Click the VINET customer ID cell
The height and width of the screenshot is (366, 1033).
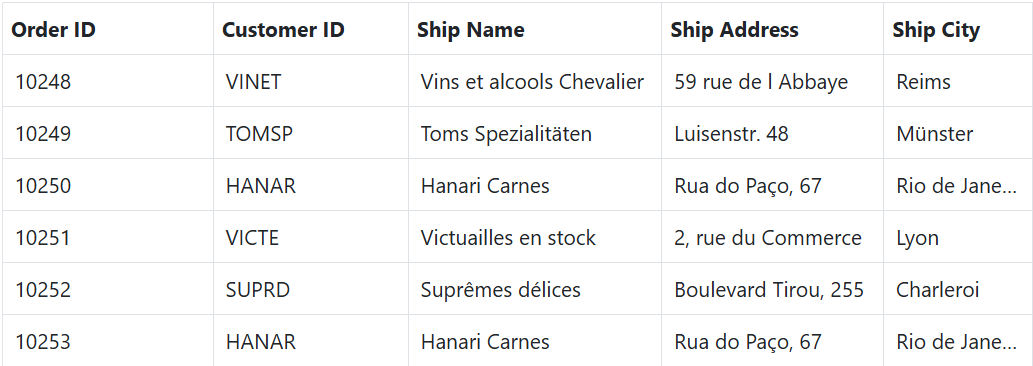(310, 81)
